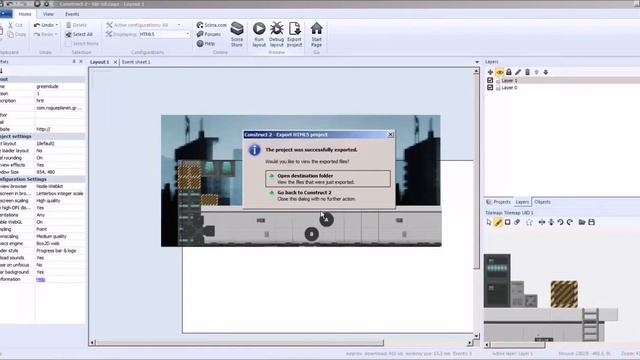The width and height of the screenshot is (640, 360).
Task: Open the Event sheet 1 tab
Action: coord(136,62)
